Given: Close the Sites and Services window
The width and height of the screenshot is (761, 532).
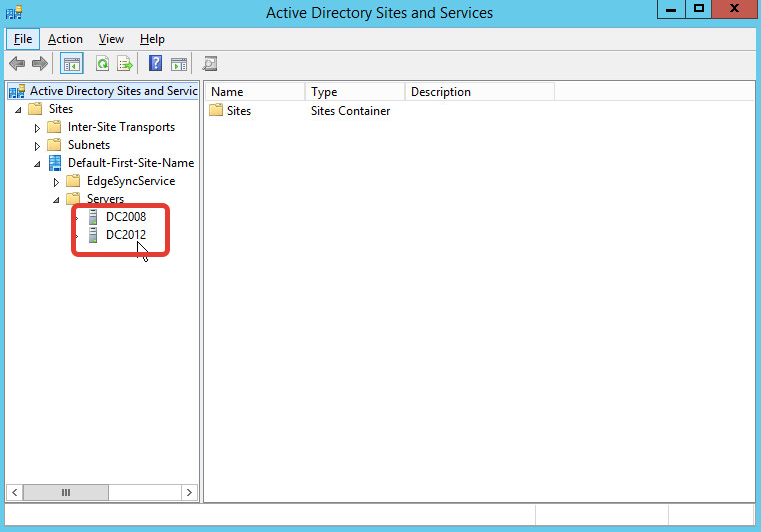Looking at the screenshot, I should tap(734, 9).
